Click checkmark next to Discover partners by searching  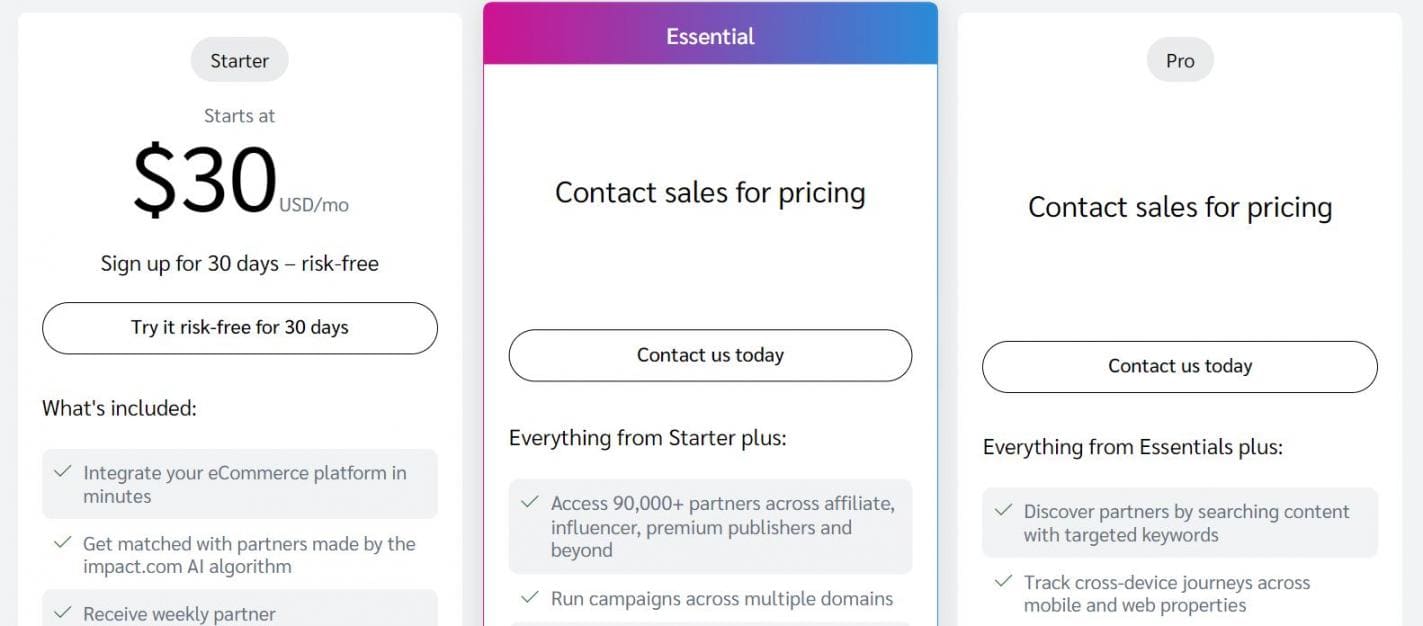click(x=1003, y=511)
